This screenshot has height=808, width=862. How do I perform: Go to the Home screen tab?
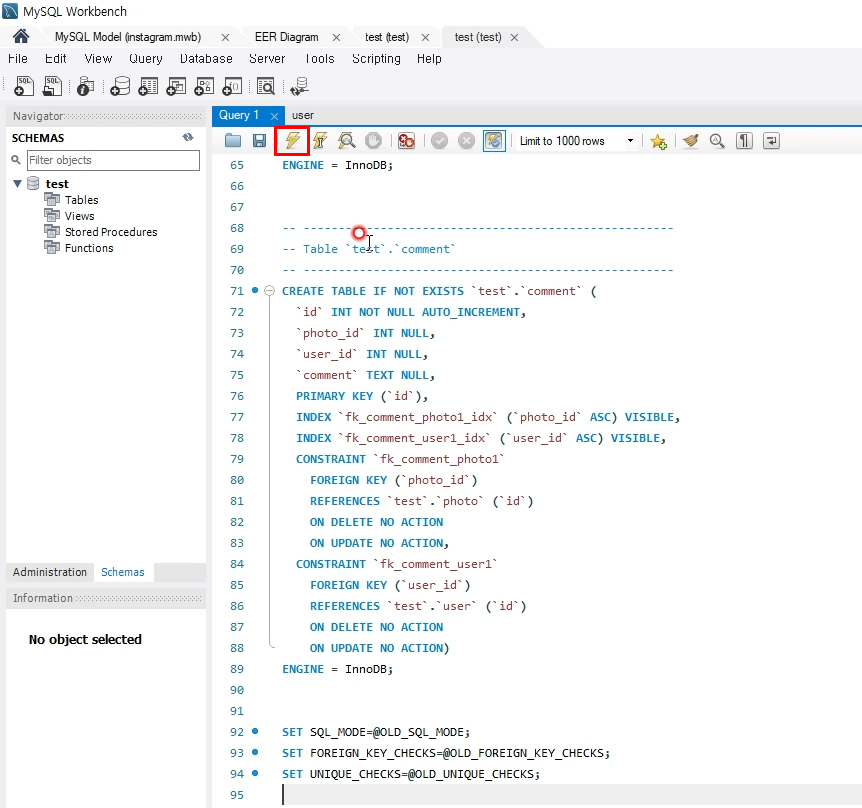tap(21, 37)
